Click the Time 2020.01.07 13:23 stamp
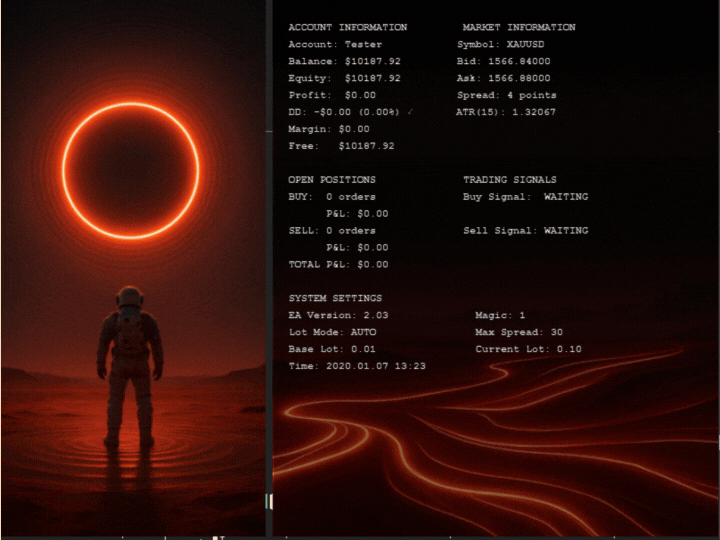Screen dimensions: 720x540 357,366
